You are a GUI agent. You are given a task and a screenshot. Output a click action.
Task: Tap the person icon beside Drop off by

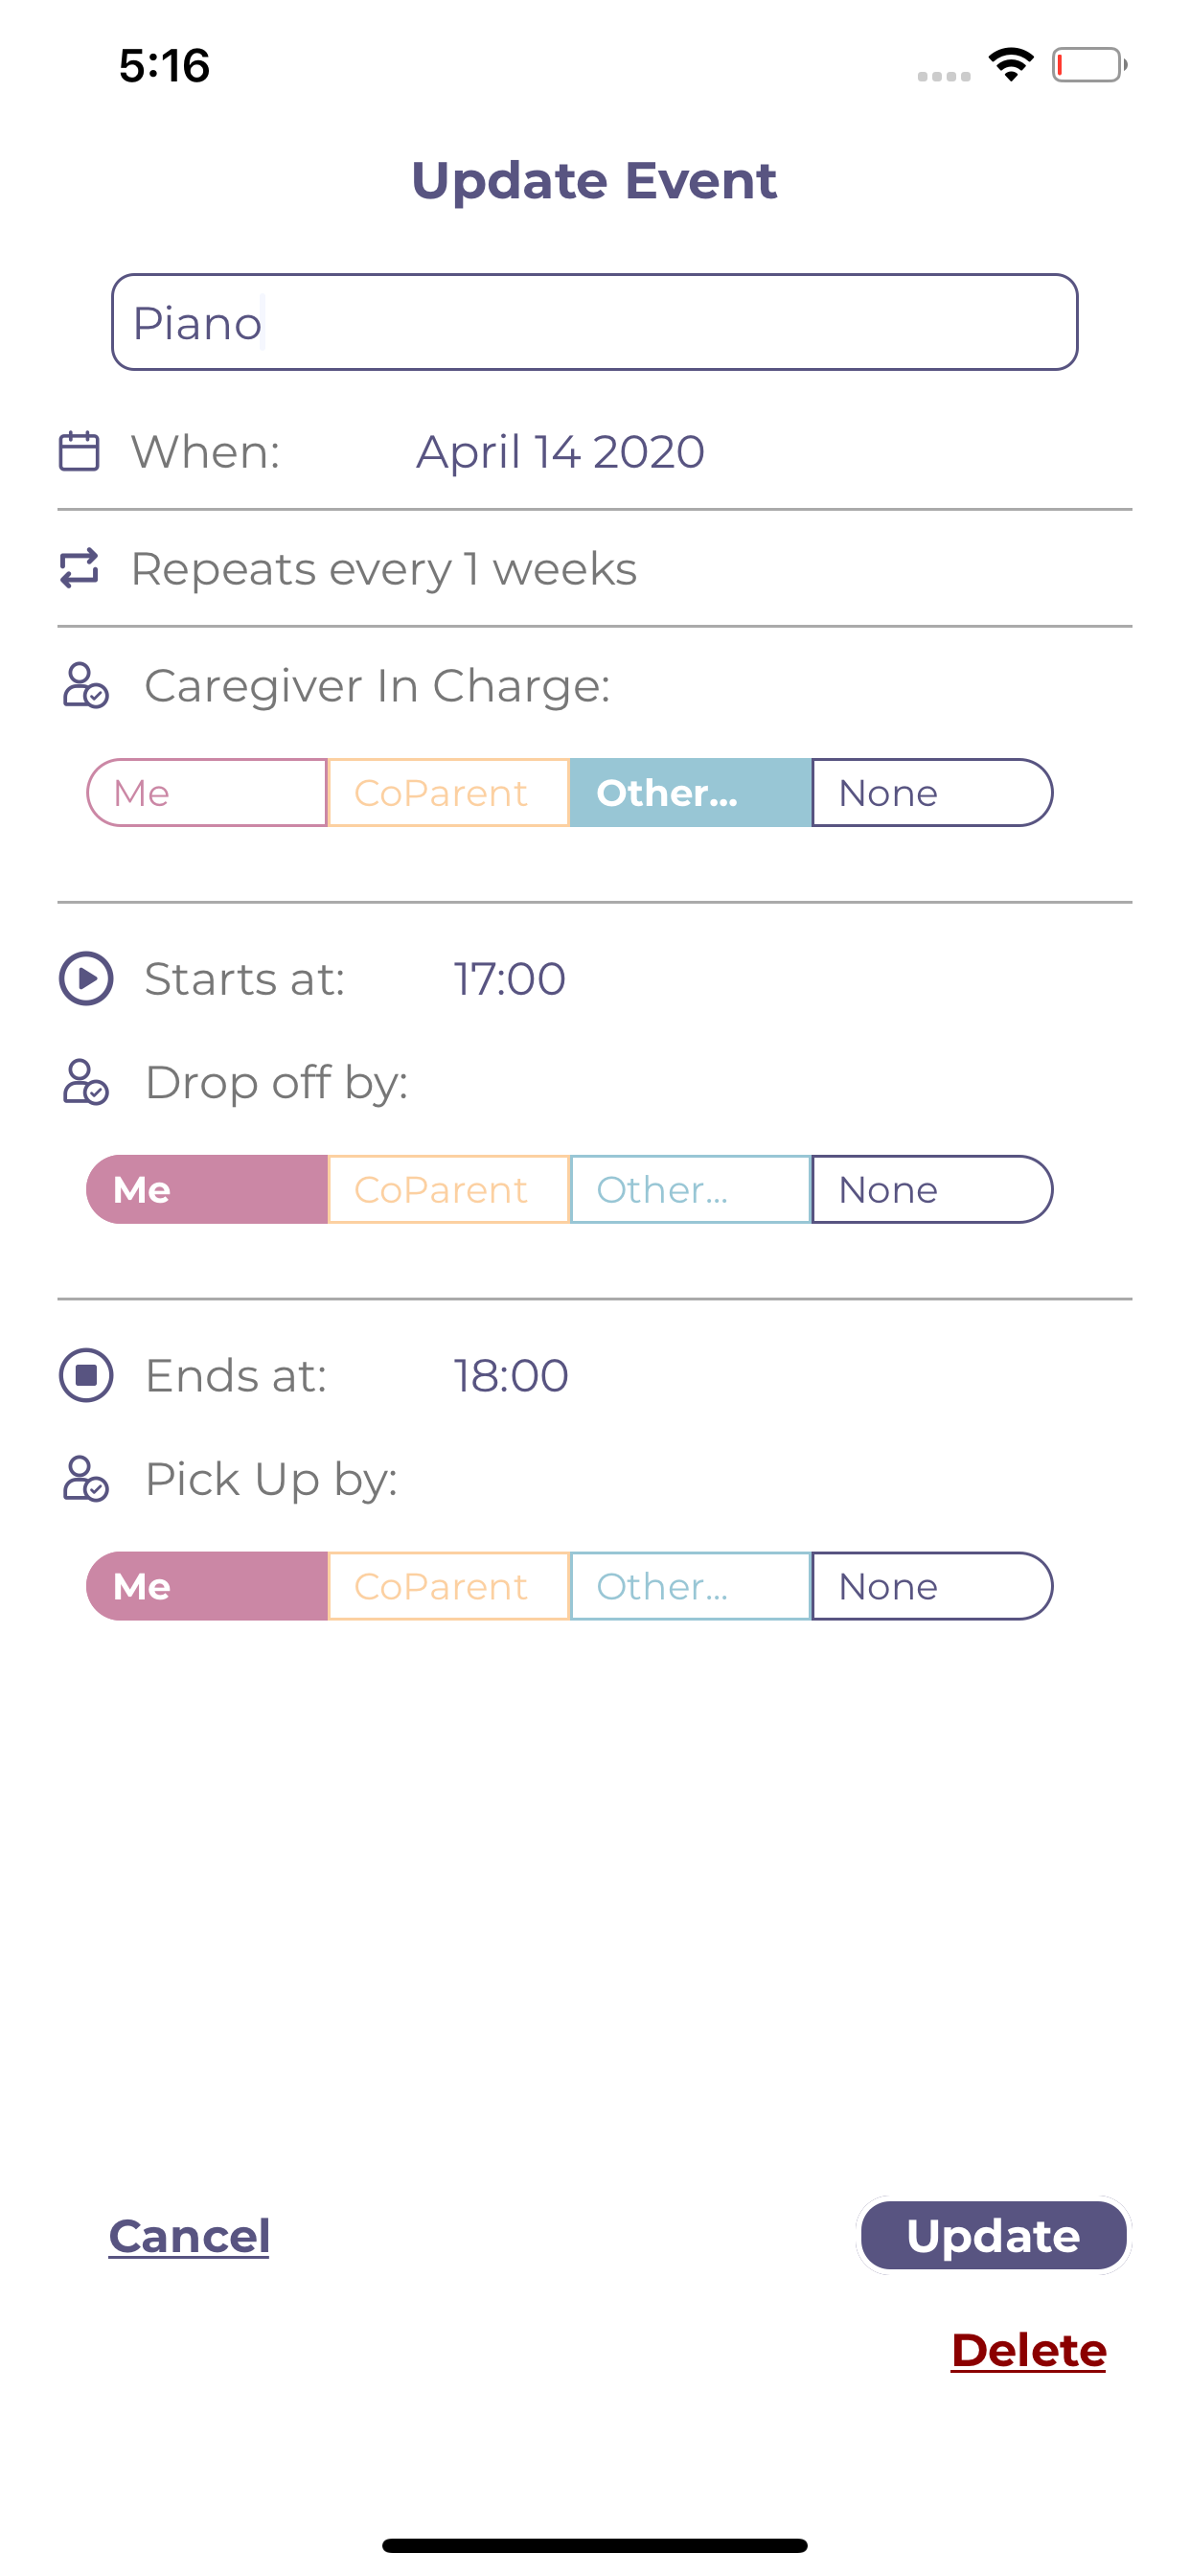tap(84, 1083)
